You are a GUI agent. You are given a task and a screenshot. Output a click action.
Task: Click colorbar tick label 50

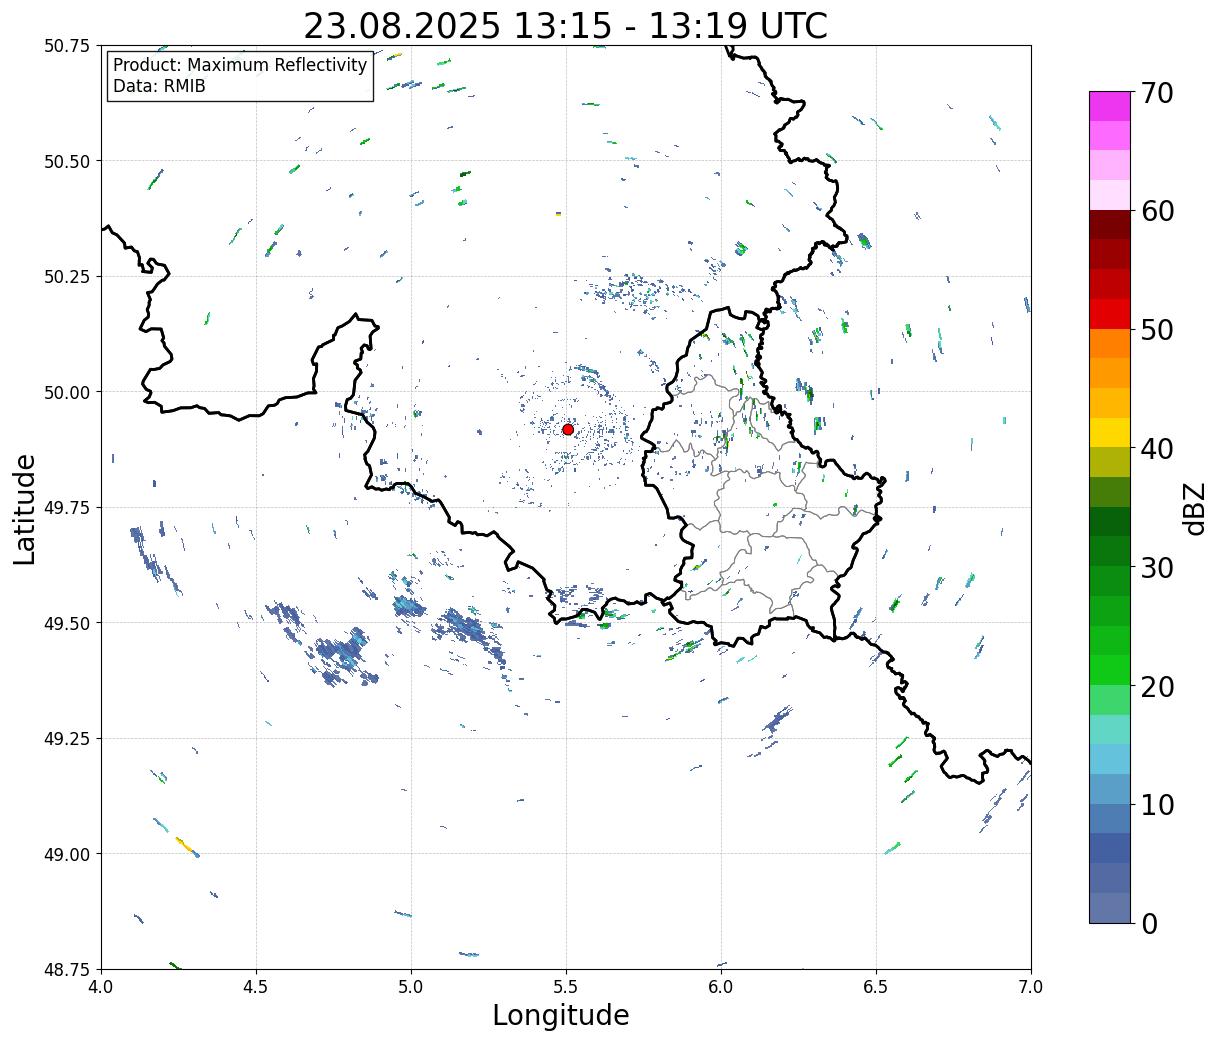pos(1157,330)
